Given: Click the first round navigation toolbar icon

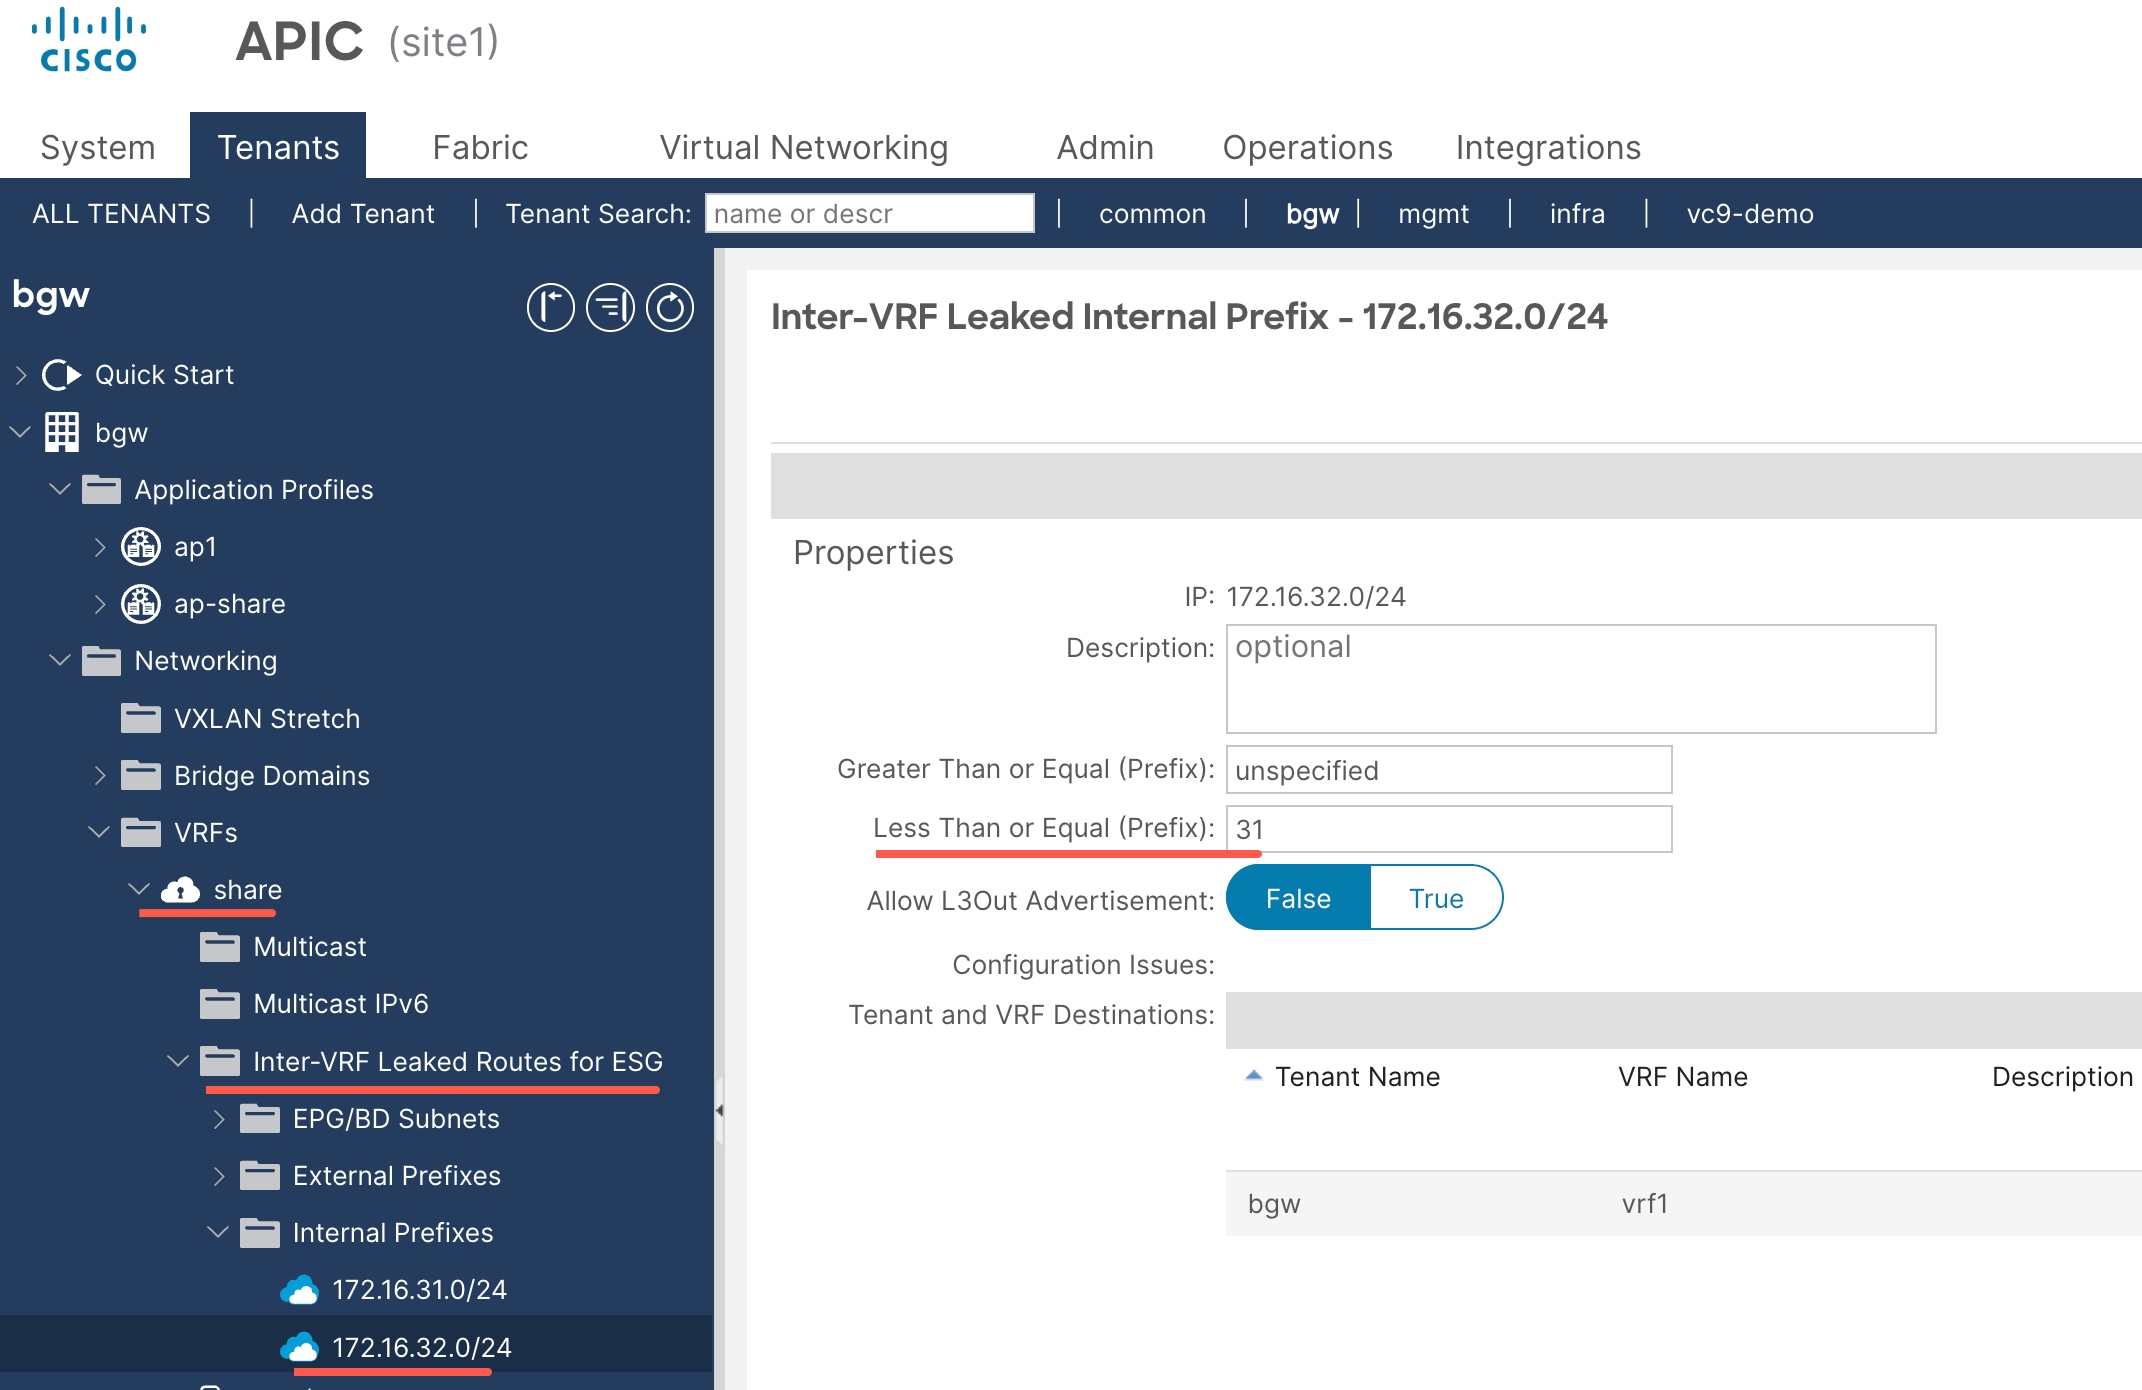Looking at the screenshot, I should point(551,307).
